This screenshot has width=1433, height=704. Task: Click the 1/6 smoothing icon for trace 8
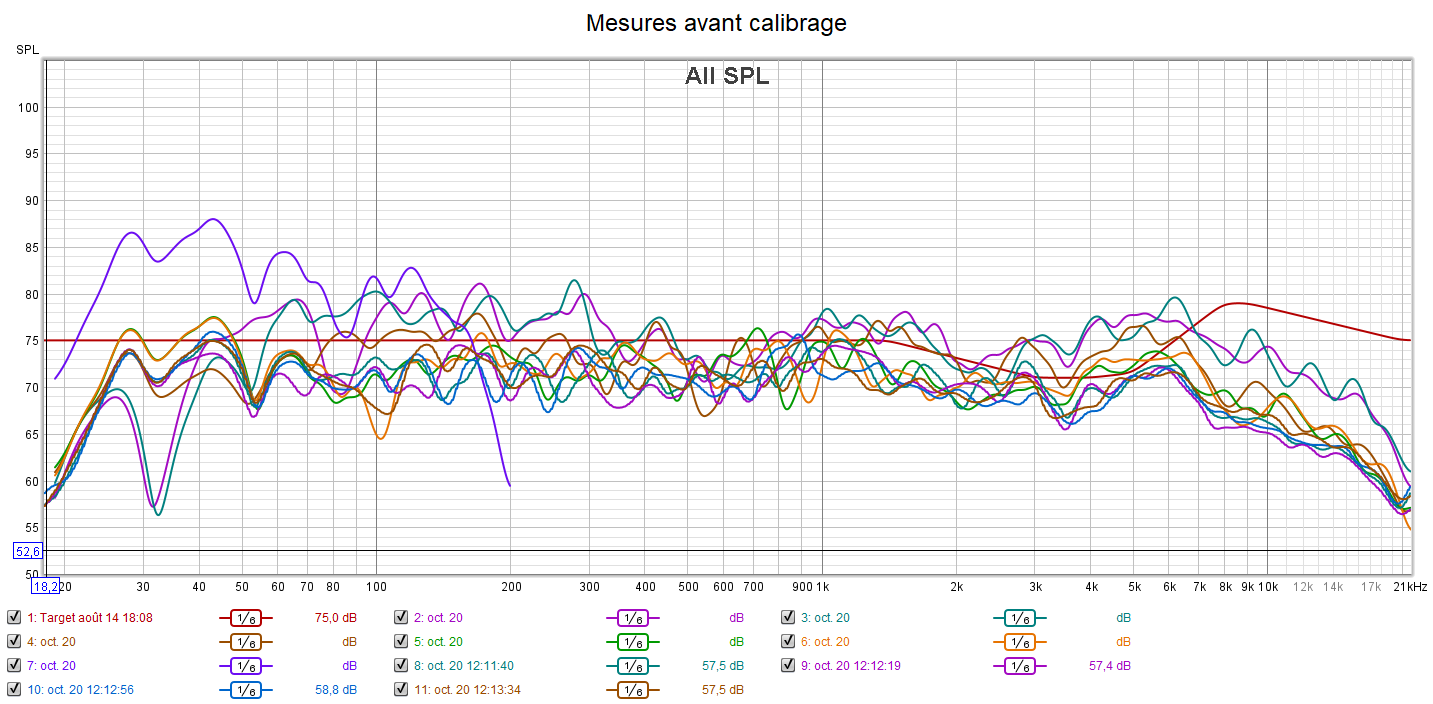pyautogui.click(x=632, y=666)
